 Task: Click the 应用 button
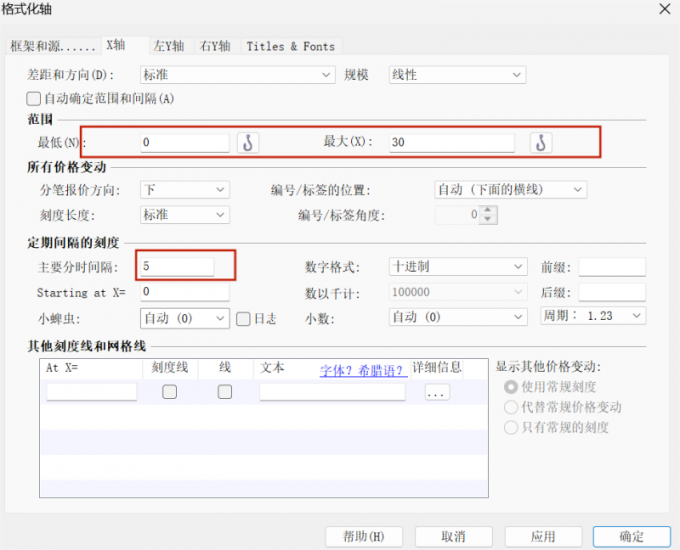click(543, 536)
